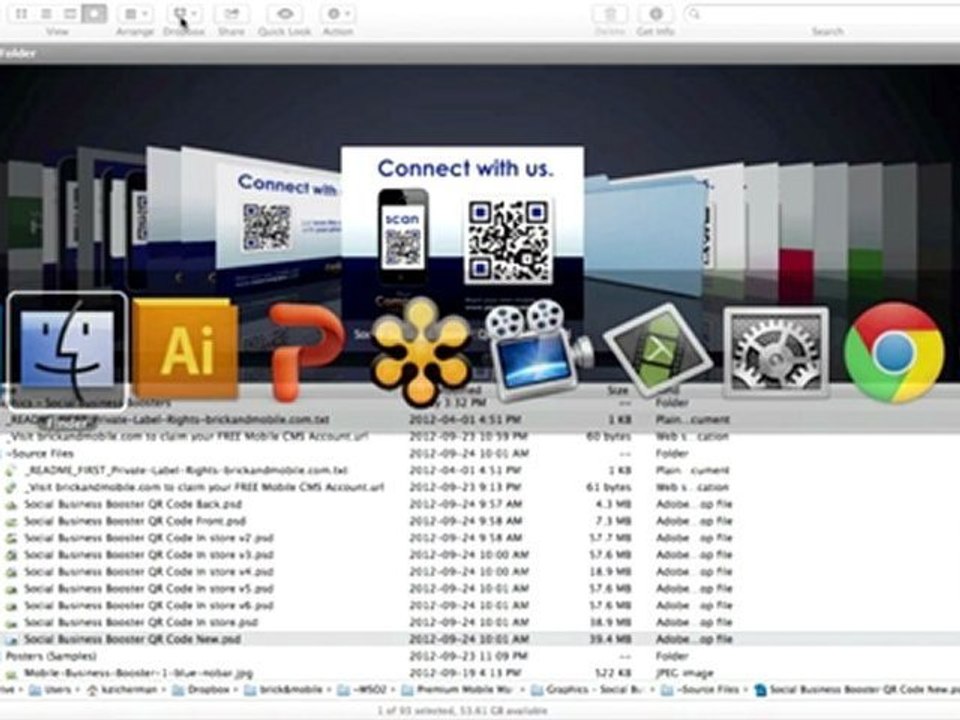Select Adobe Illustrator in app switcher

(x=186, y=349)
